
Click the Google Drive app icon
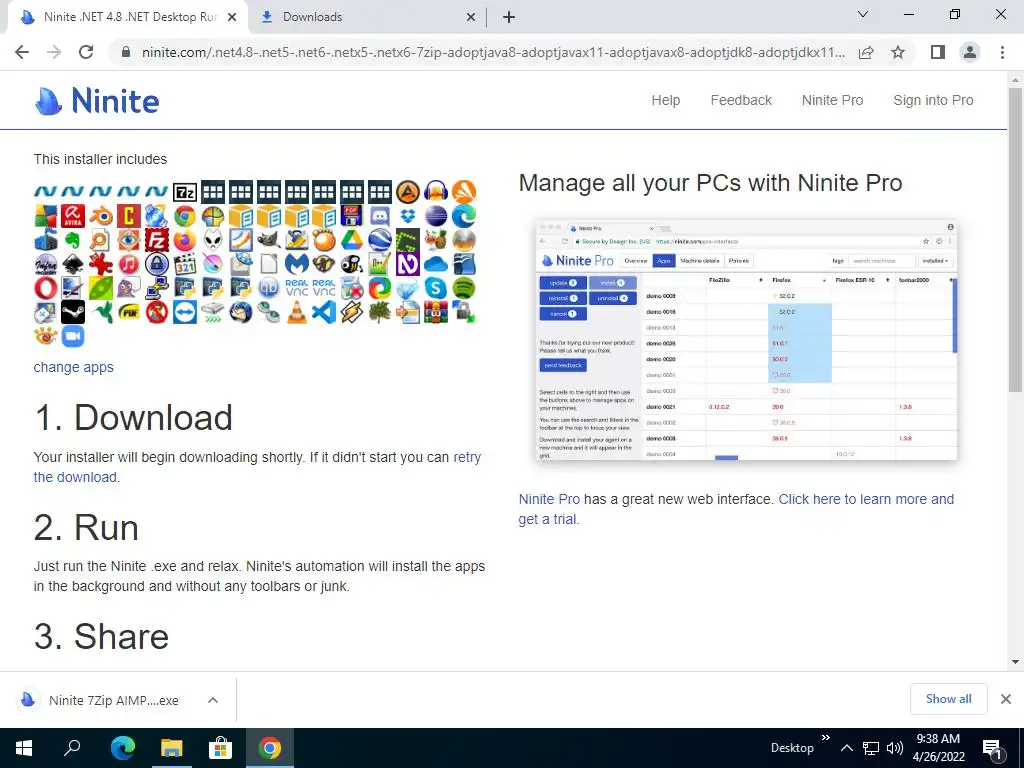[x=352, y=240]
